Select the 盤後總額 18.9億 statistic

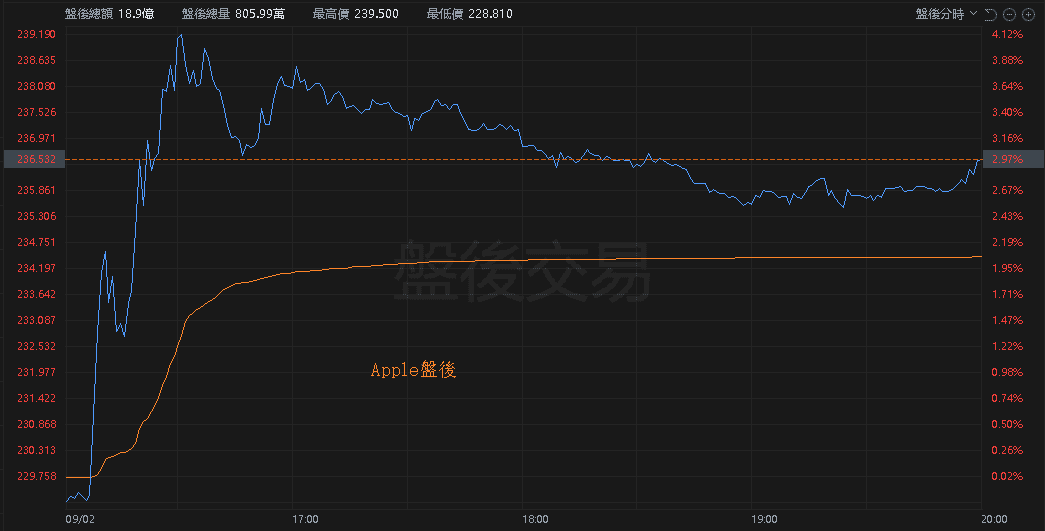click(x=109, y=13)
